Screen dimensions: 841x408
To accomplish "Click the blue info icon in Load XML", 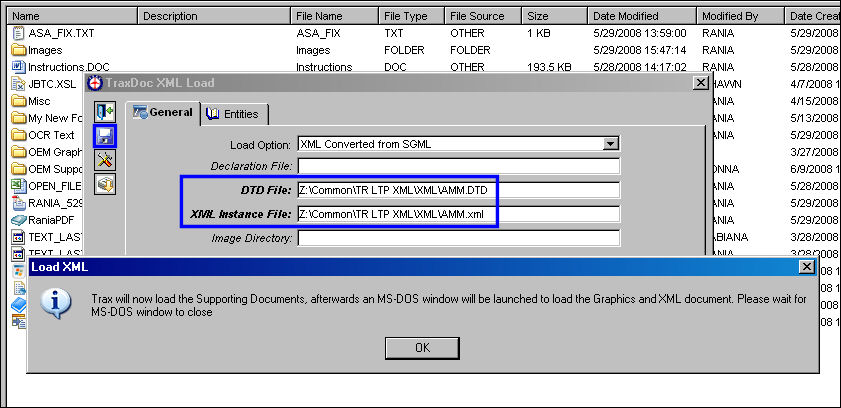I will click(x=56, y=304).
